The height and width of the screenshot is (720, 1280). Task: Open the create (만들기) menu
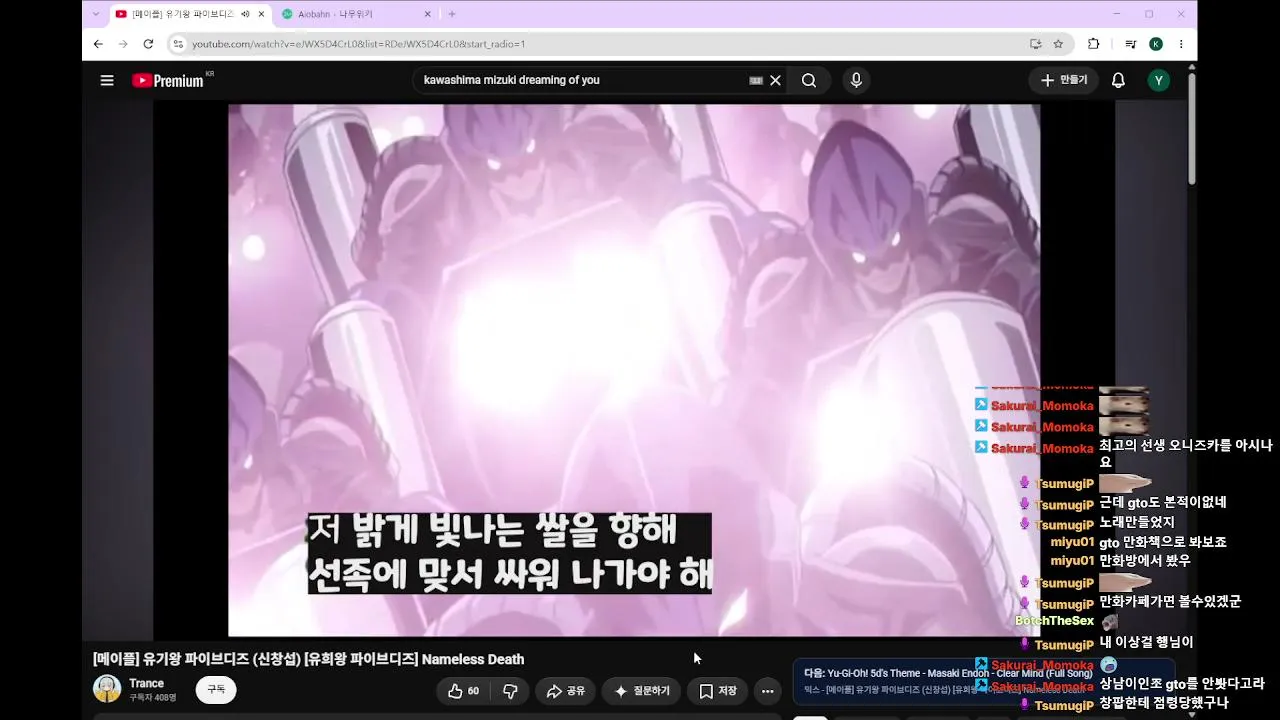1064,80
